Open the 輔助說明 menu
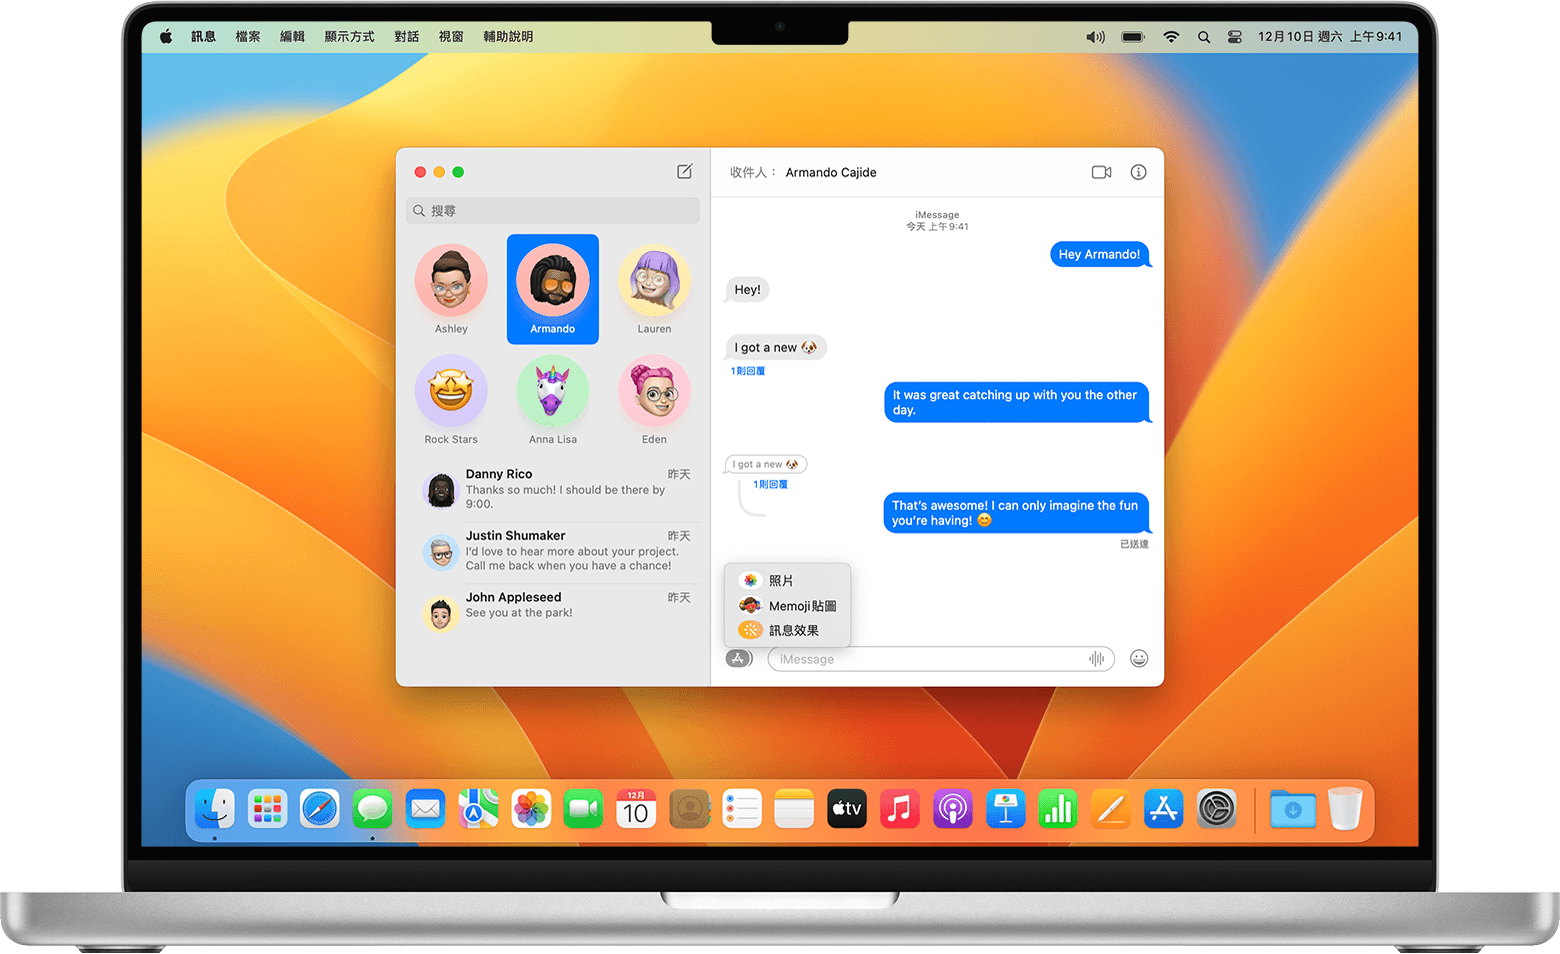The width and height of the screenshot is (1560, 954). pos(508,36)
